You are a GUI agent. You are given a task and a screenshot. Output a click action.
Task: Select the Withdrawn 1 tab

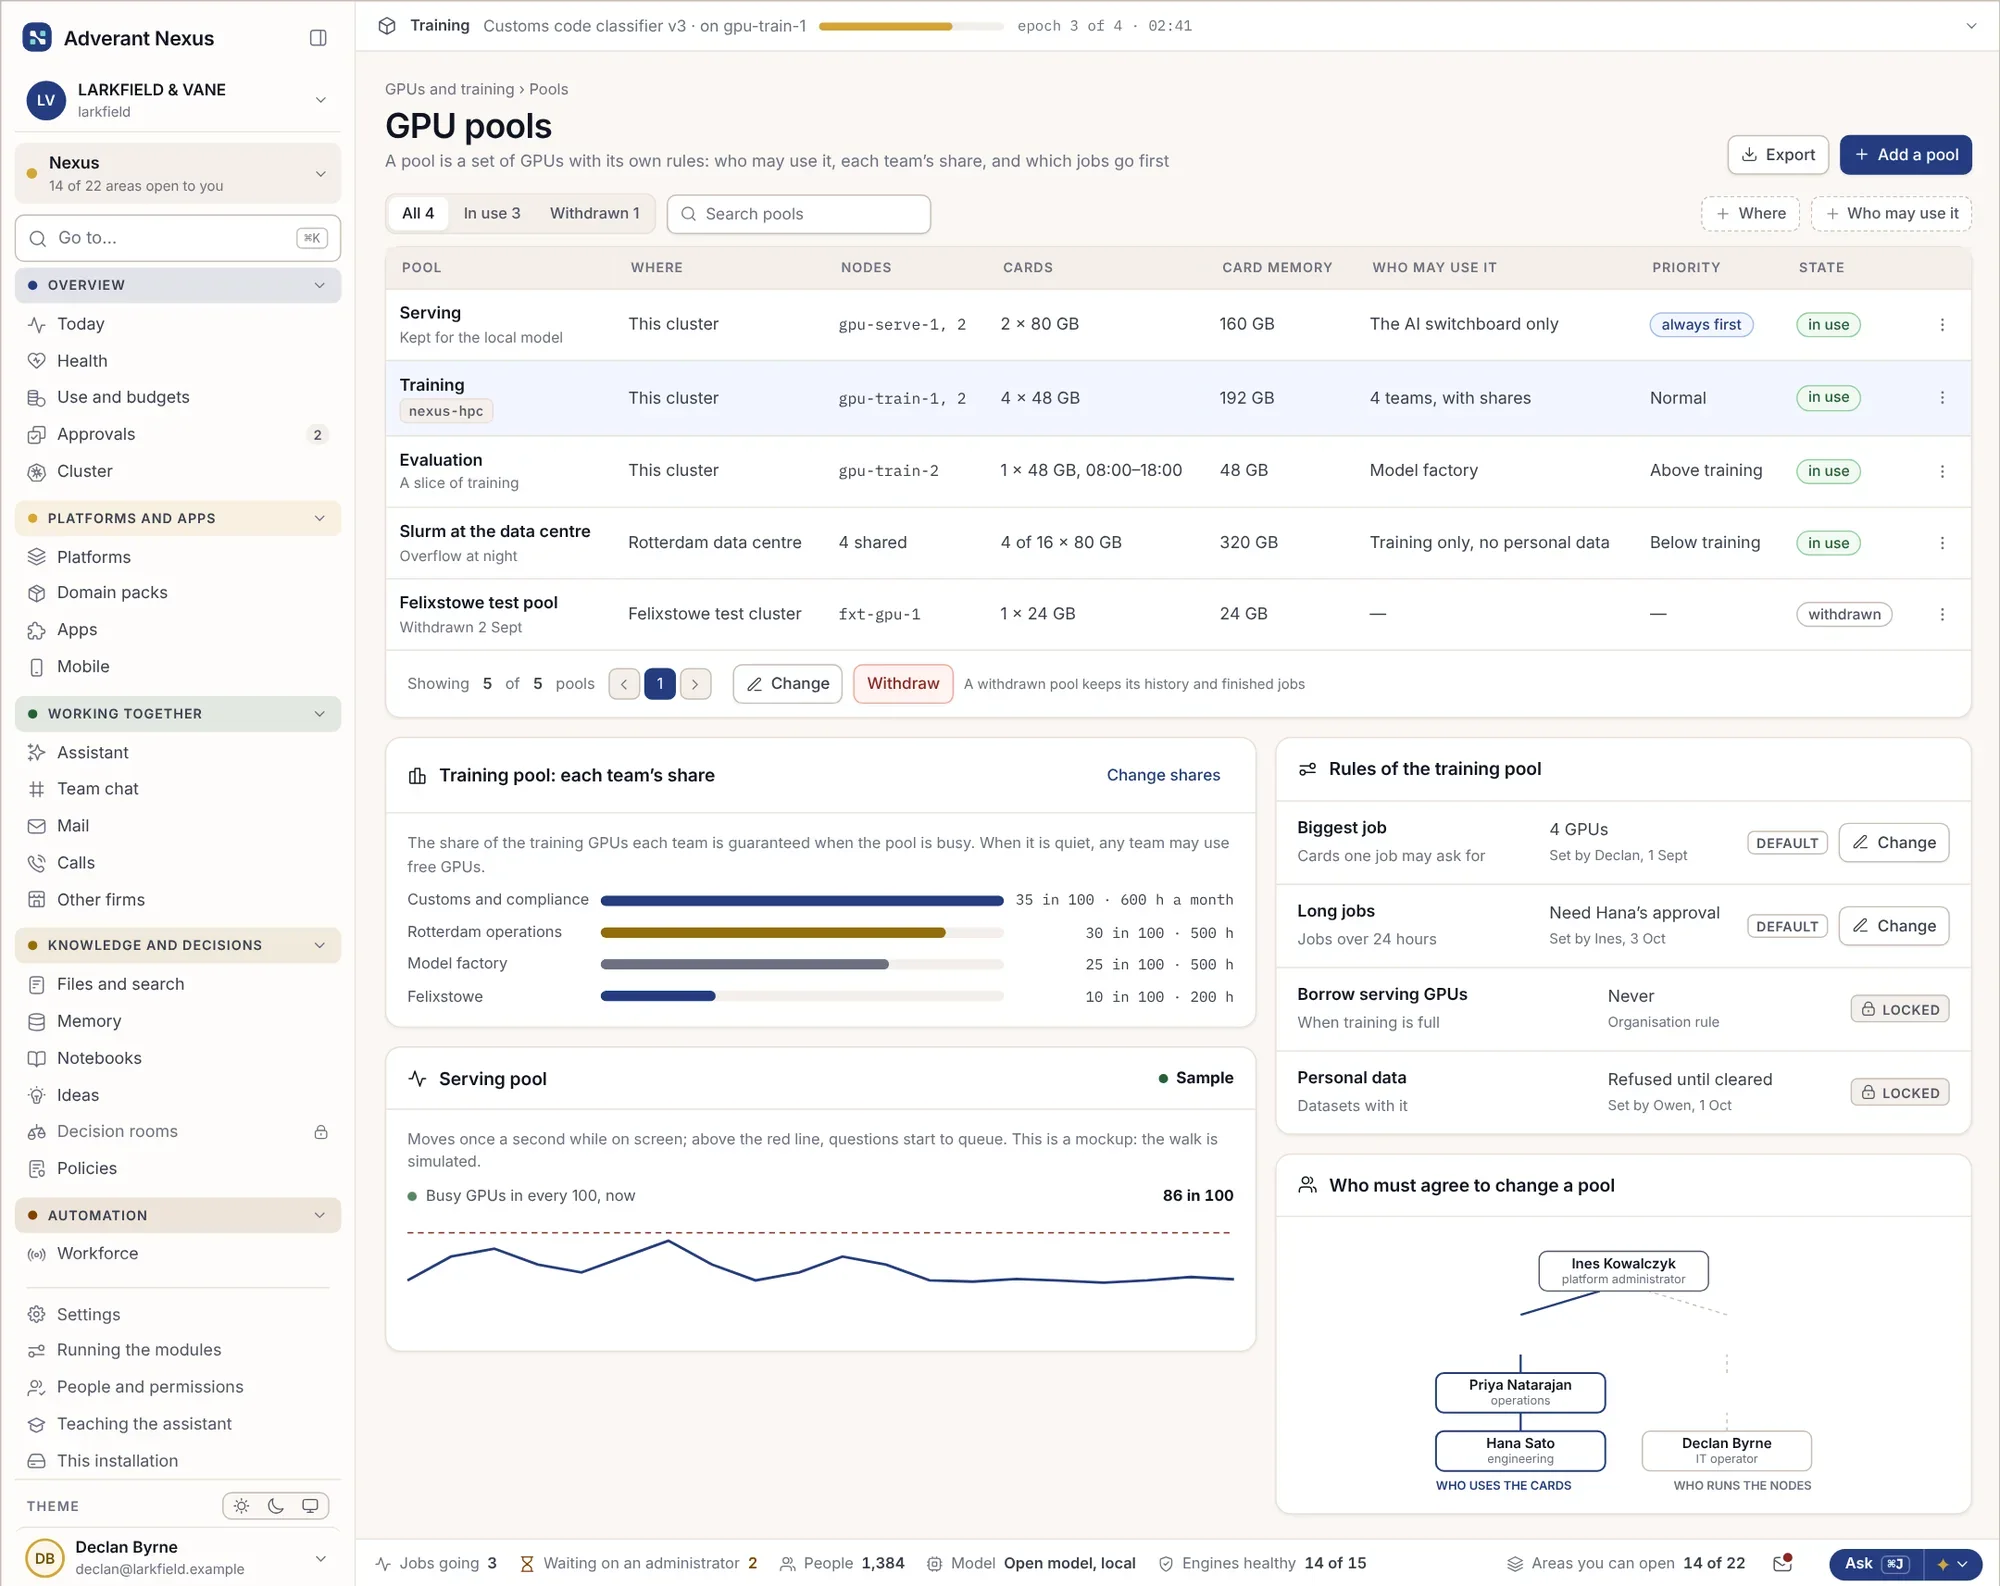coord(594,213)
